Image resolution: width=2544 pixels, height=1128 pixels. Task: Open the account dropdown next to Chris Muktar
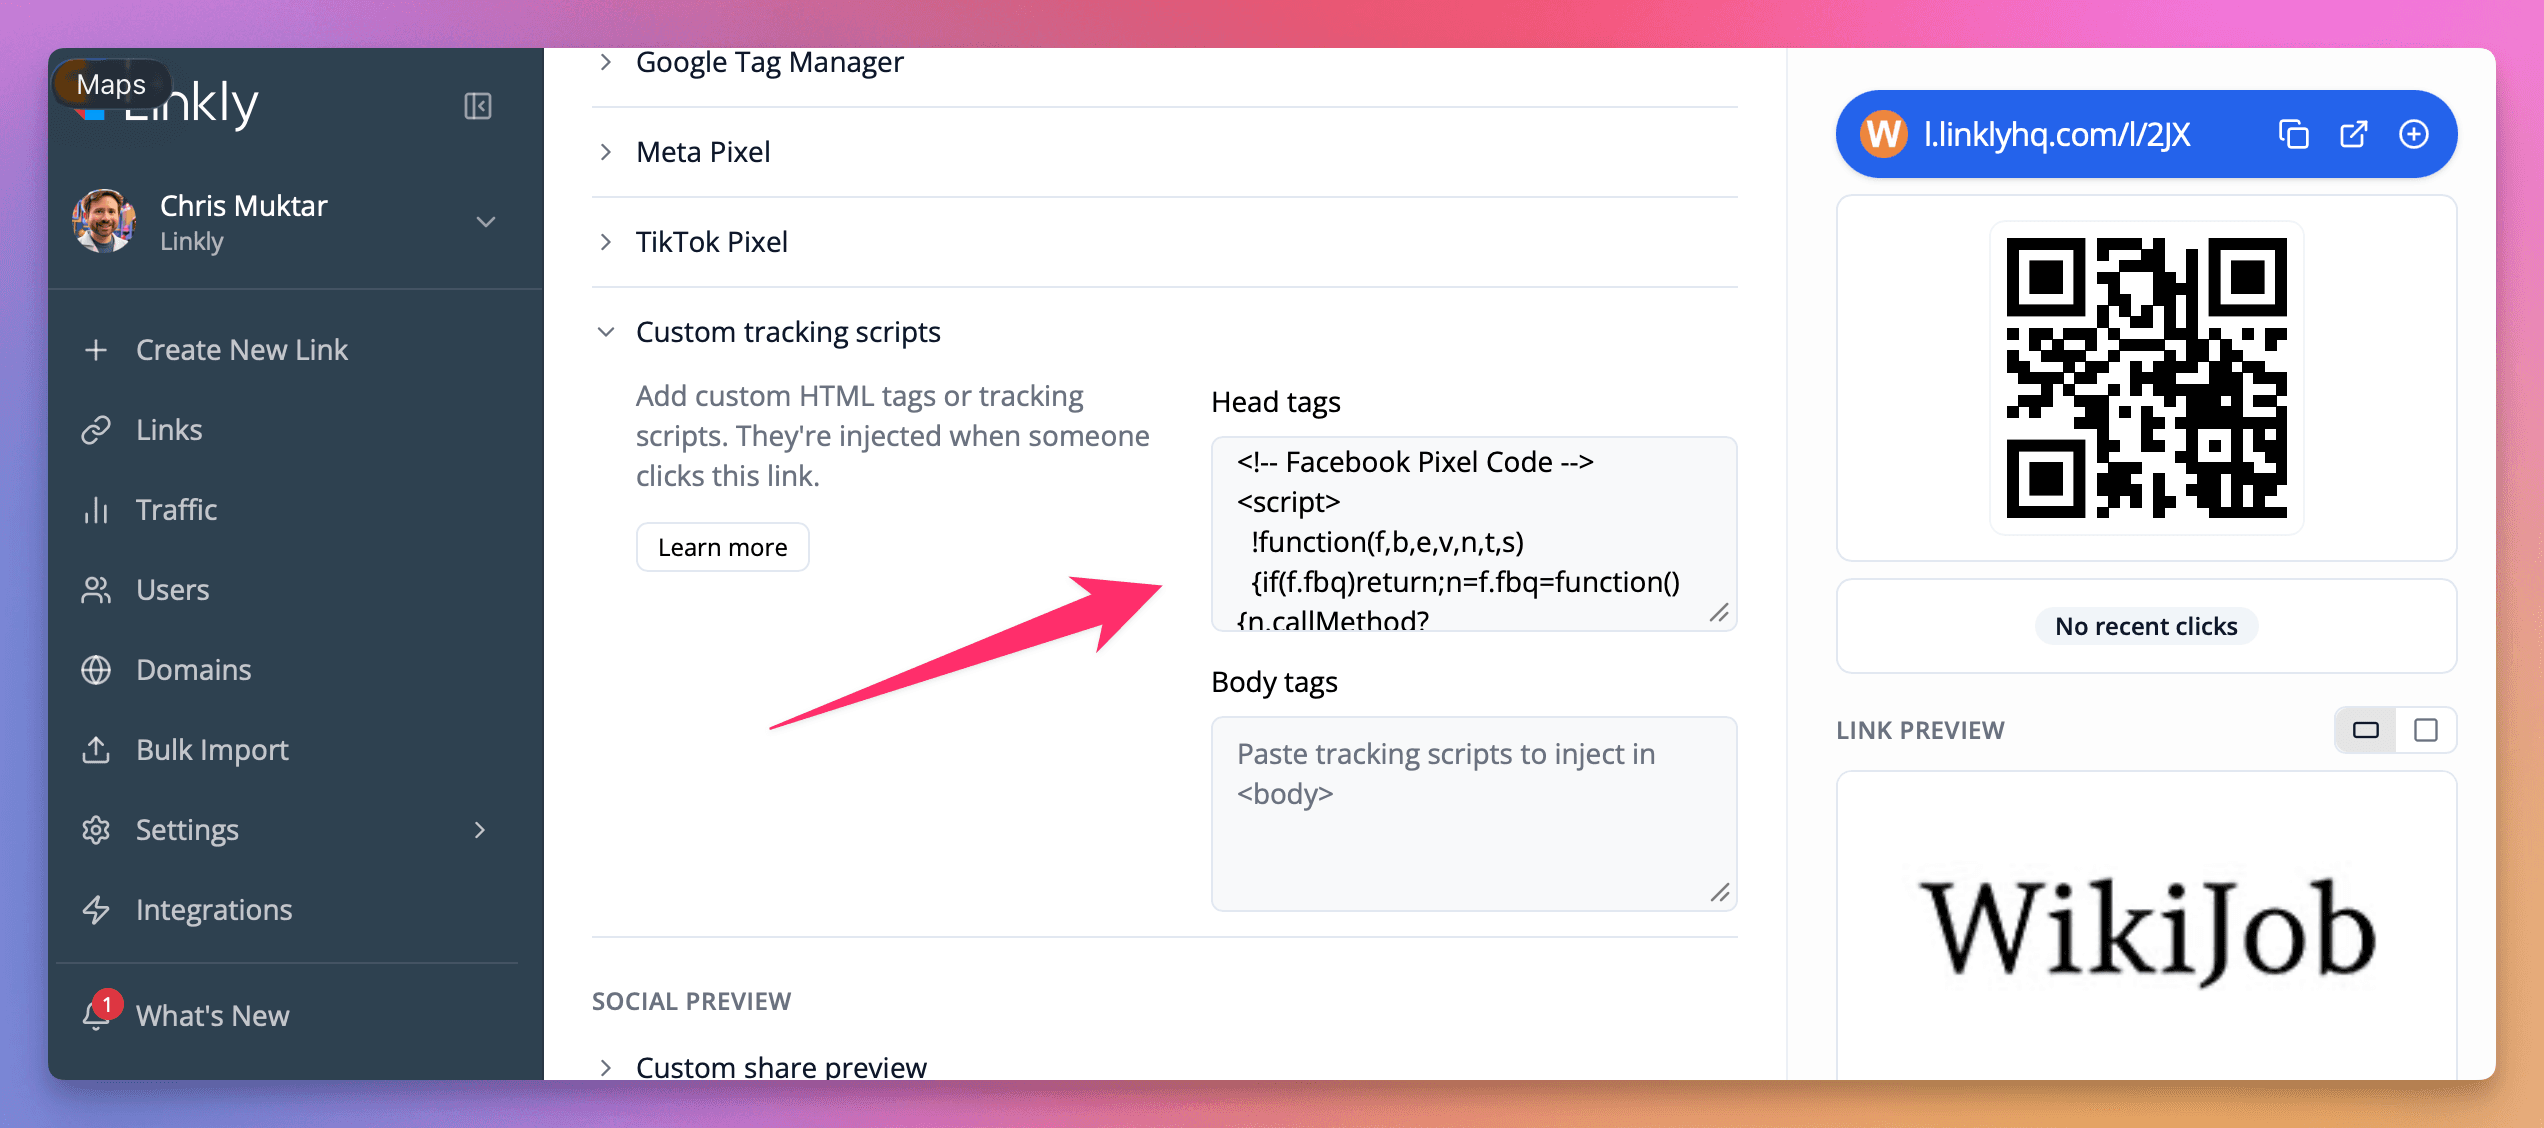click(486, 222)
